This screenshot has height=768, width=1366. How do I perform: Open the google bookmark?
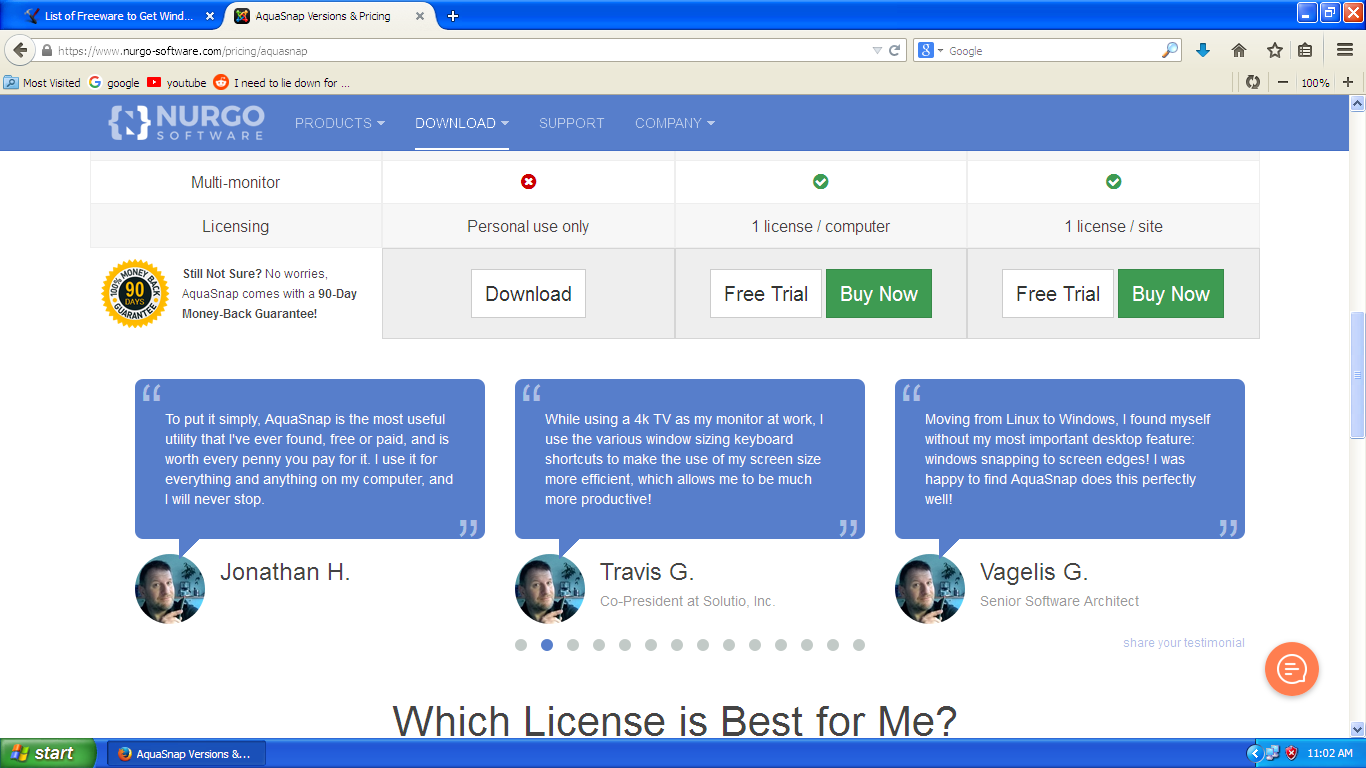point(114,83)
